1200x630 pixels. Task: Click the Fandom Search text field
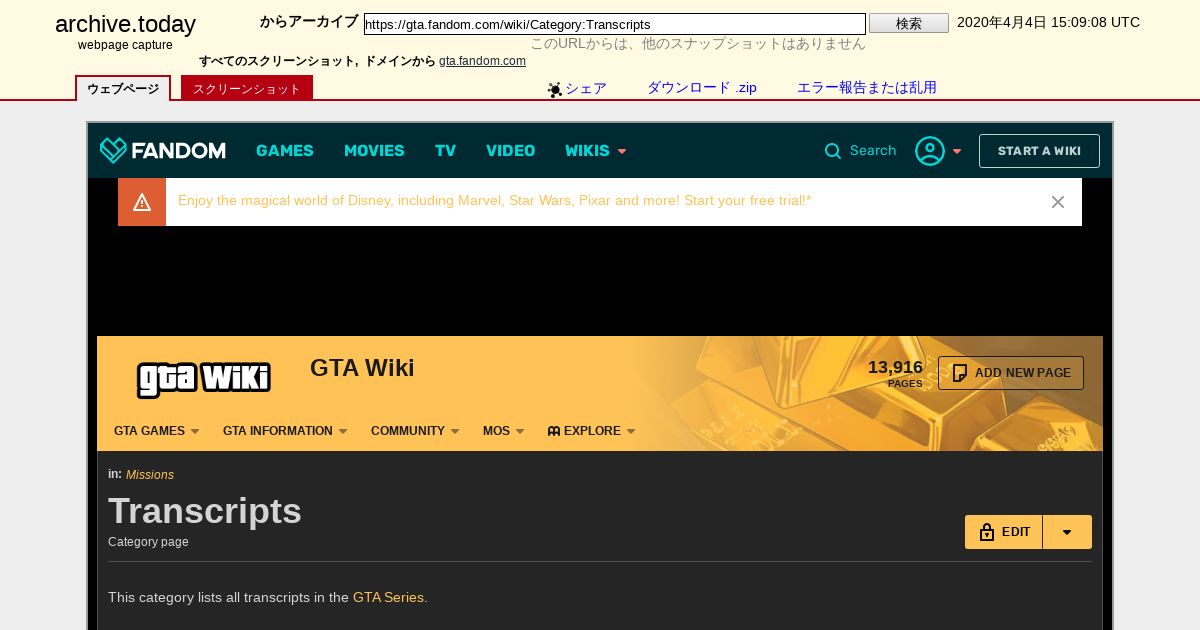click(873, 151)
